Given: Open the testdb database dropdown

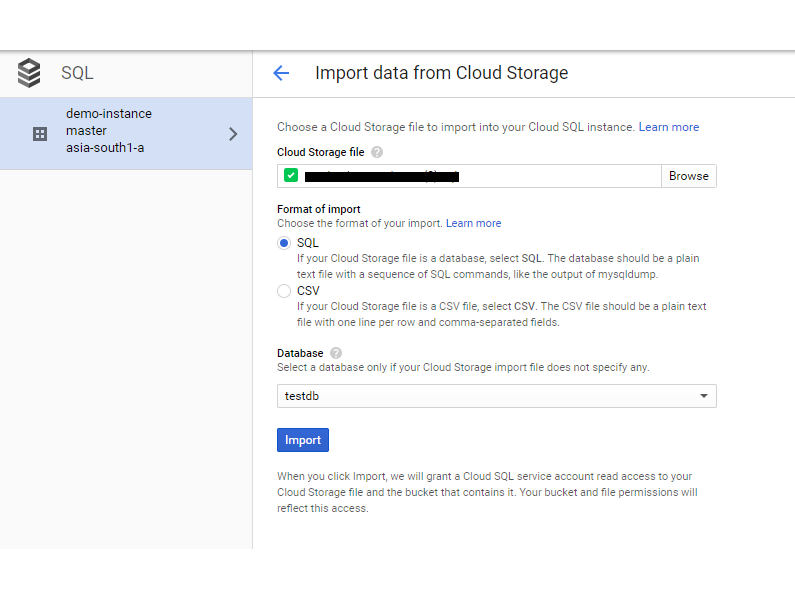Looking at the screenshot, I should click(496, 396).
